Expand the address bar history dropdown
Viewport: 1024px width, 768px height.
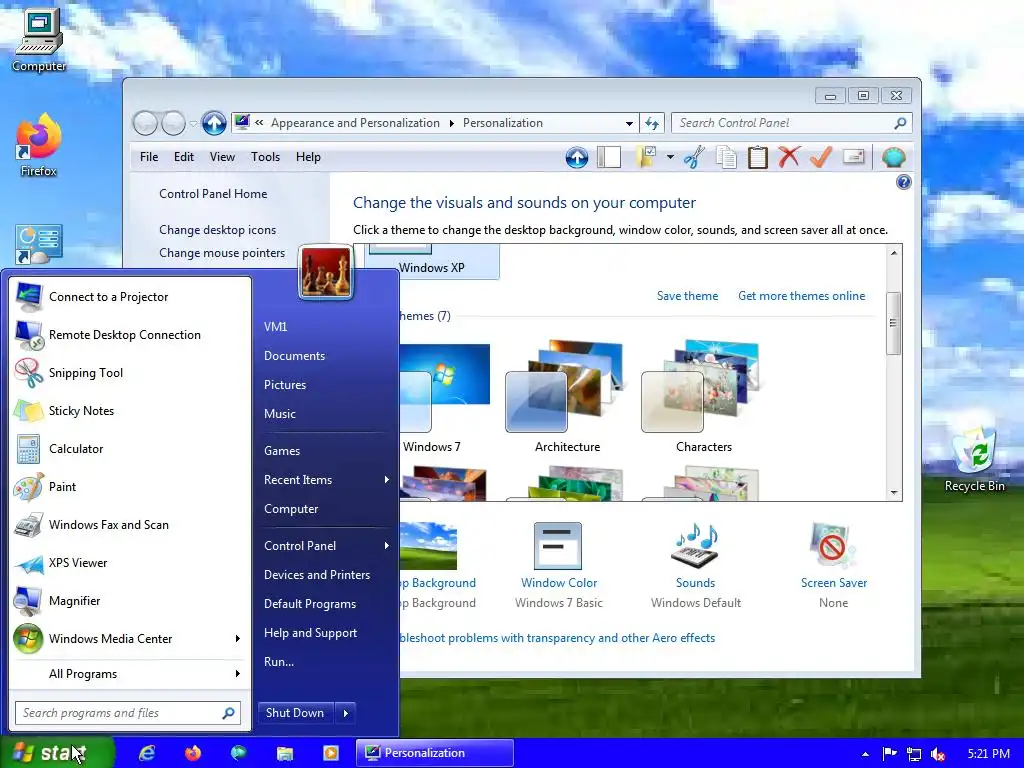point(629,123)
